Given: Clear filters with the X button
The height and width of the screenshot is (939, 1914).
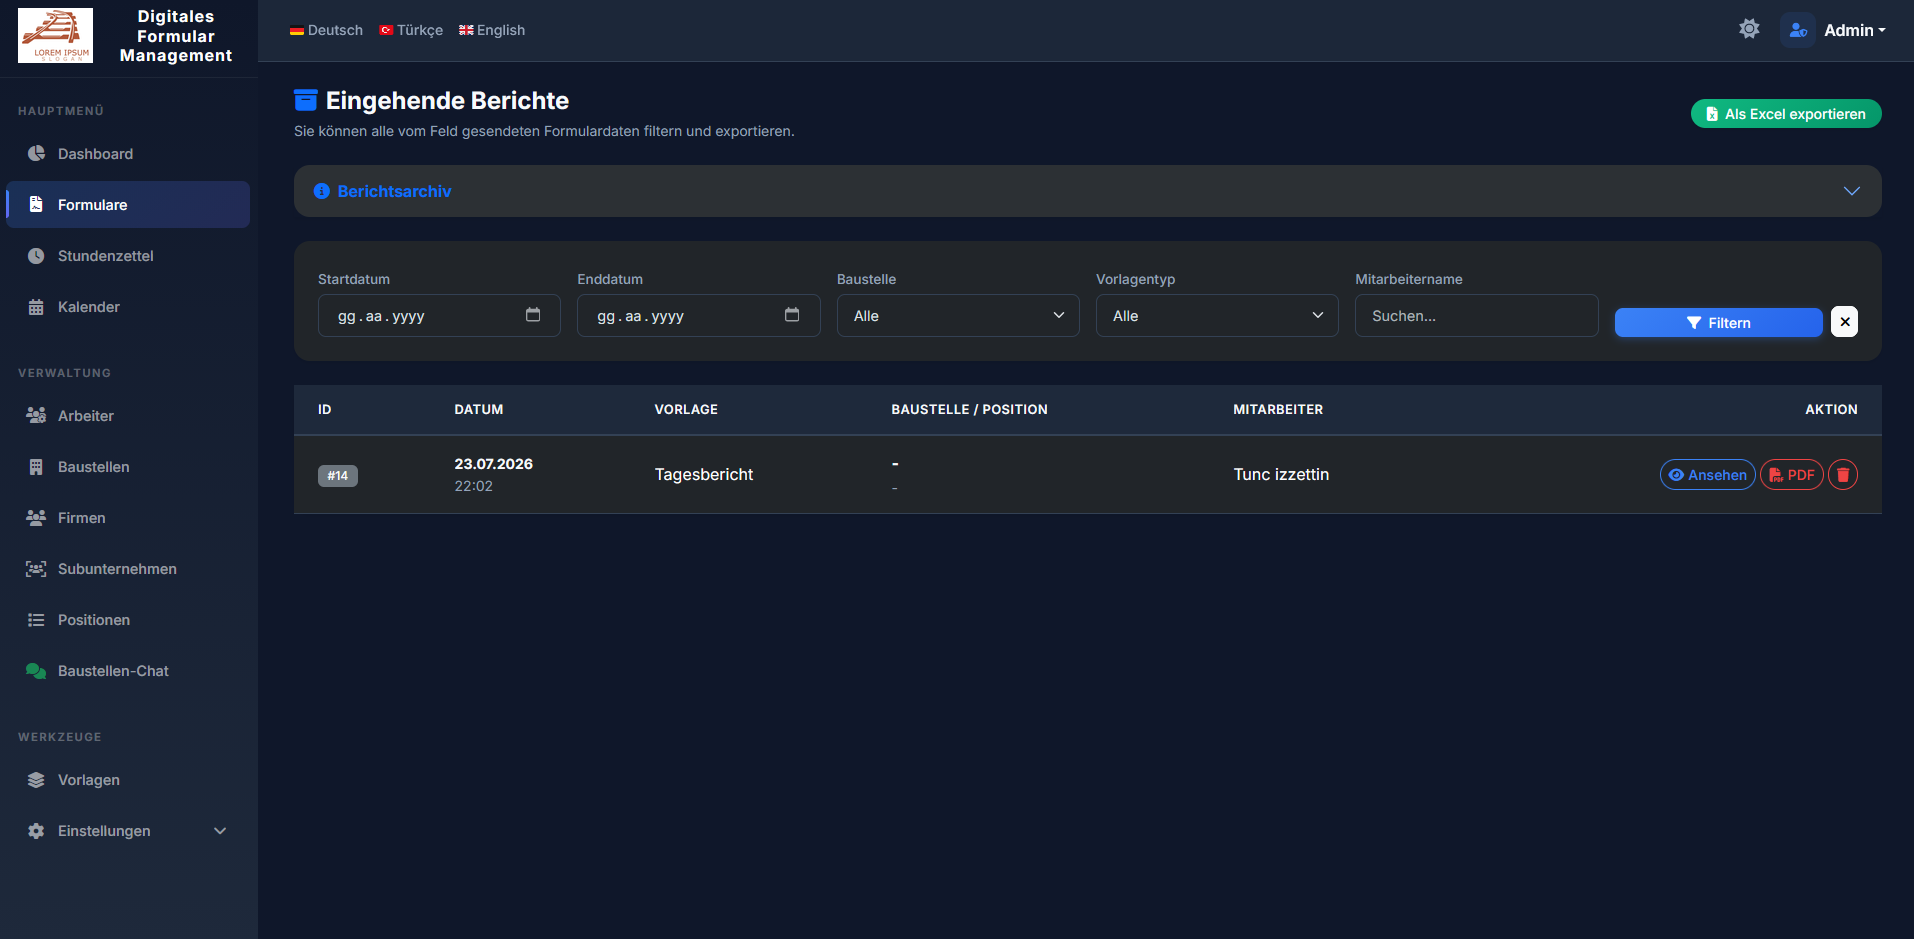Looking at the screenshot, I should point(1844,321).
